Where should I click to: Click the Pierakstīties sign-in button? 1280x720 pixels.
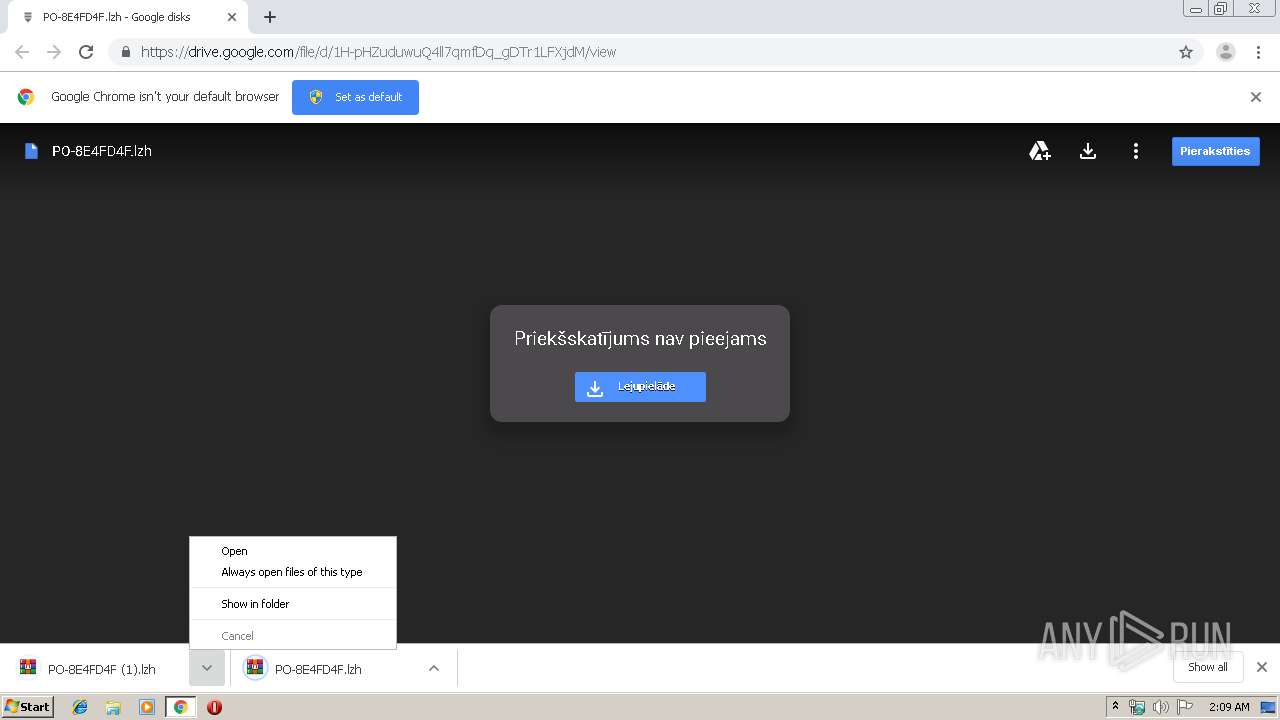[1215, 151]
